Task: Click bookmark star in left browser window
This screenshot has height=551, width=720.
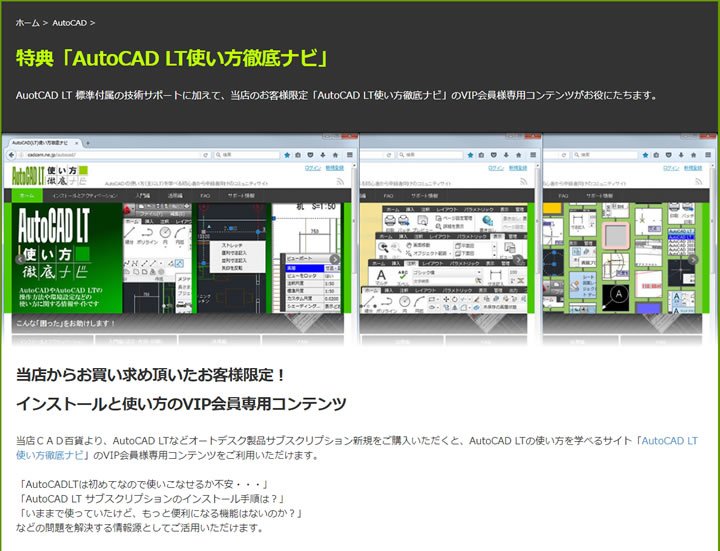Action: tap(287, 155)
